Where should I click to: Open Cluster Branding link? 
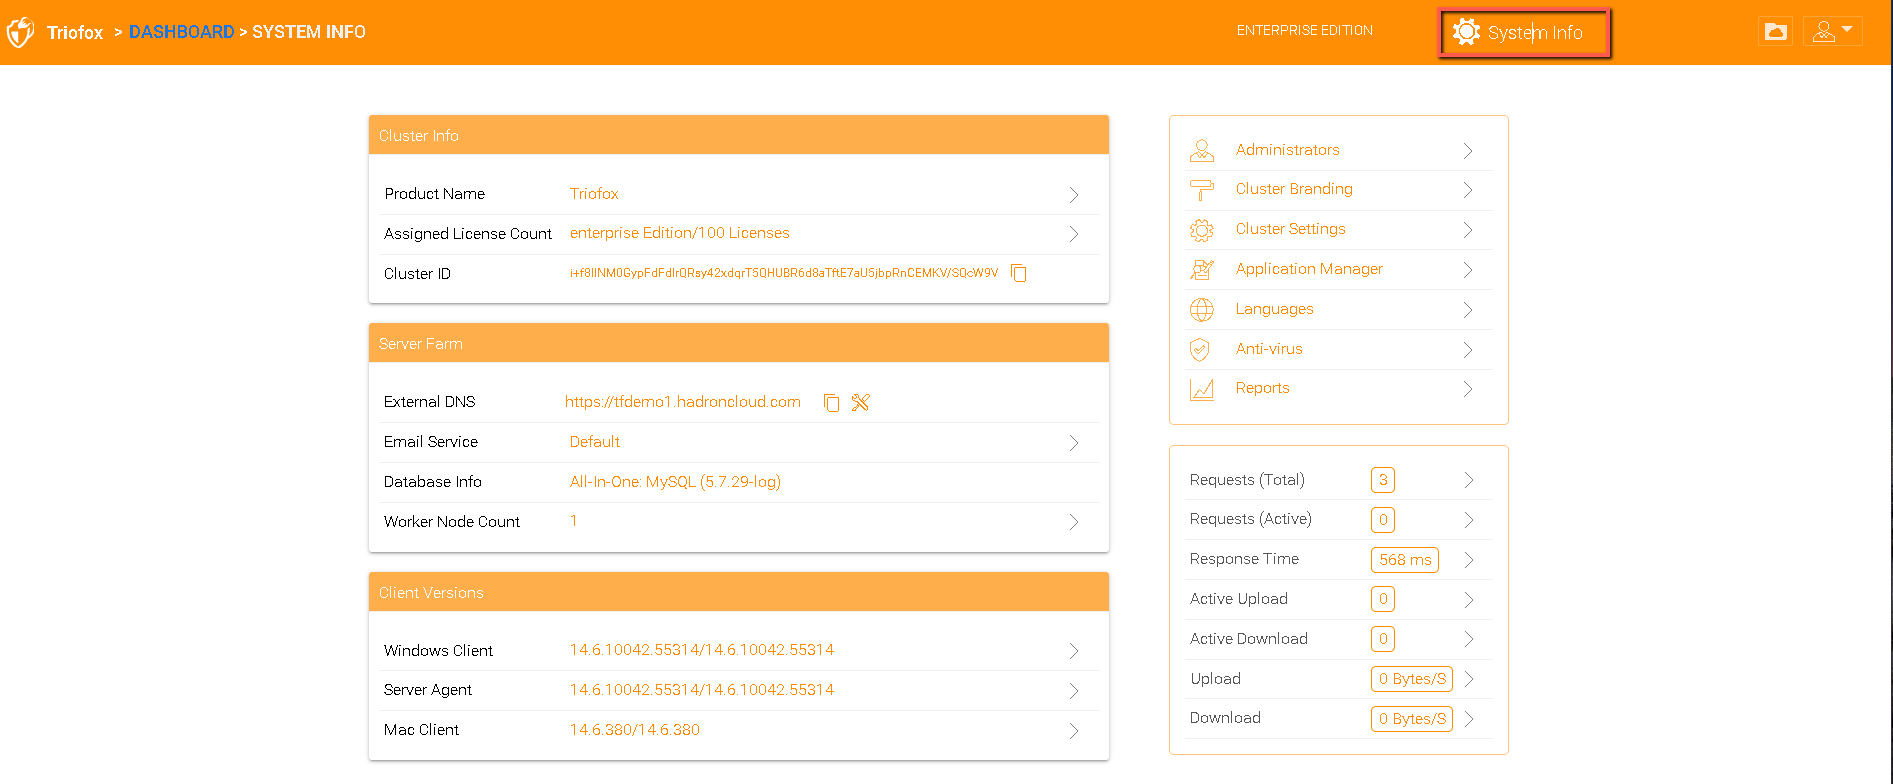[1294, 189]
